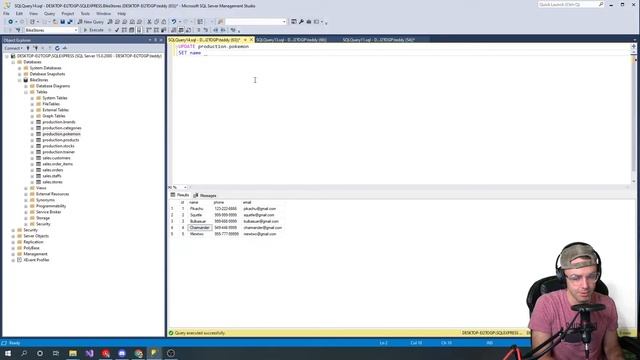
Task: Select the Server Objects node
Action: [36, 236]
